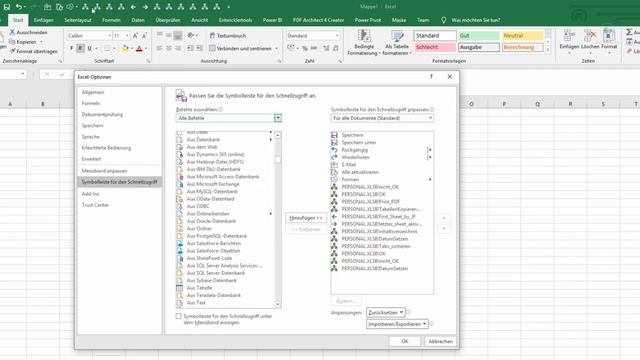Viewport: 640px width, 360px height.
Task: Click the percent style icon in Zahl group
Action: click(304, 48)
